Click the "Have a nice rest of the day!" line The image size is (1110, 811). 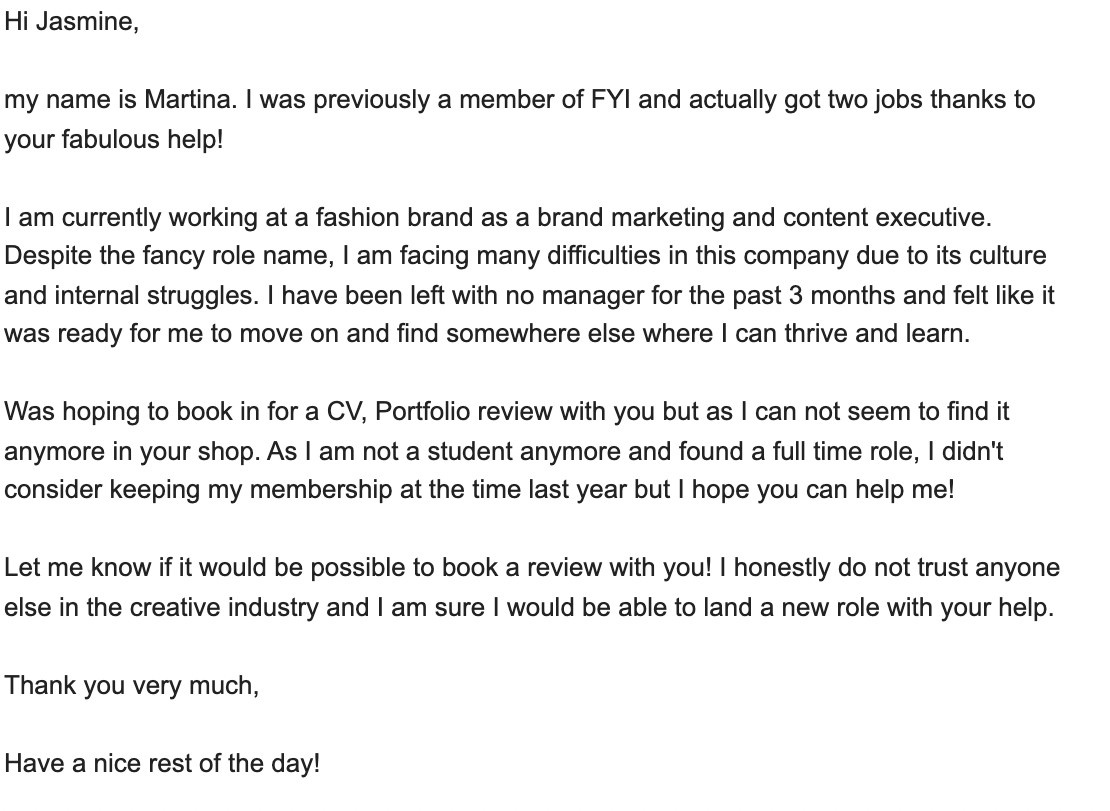pos(162,764)
